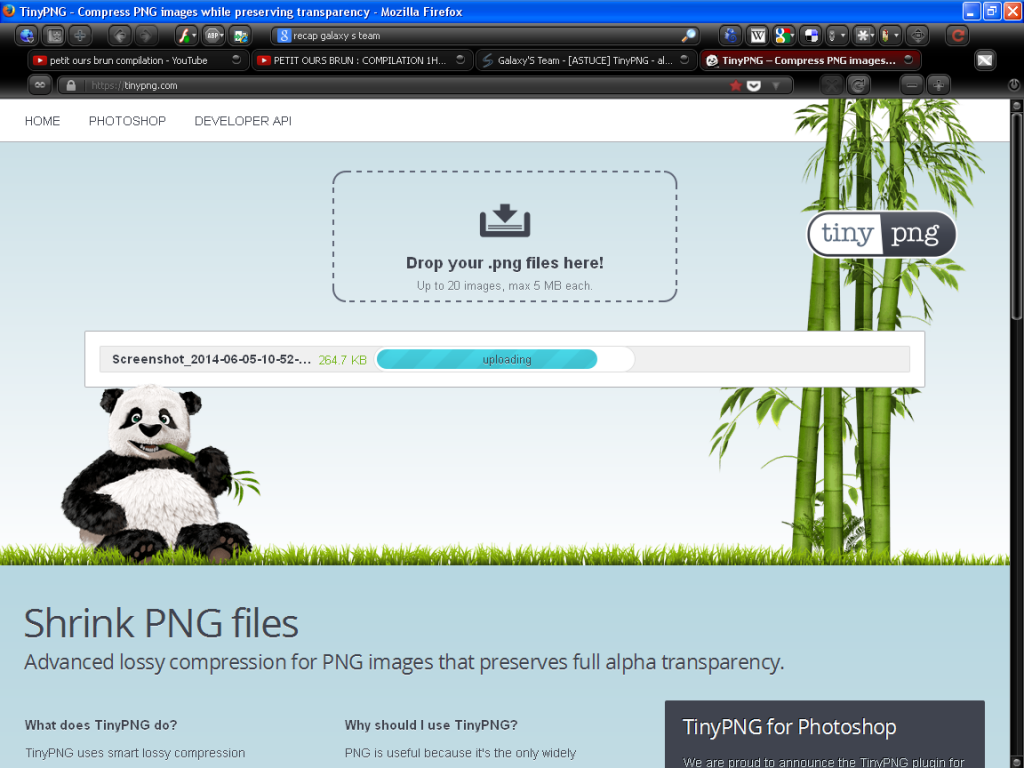
Task: Click the magnifying glass search icon
Action: [x=688, y=35]
